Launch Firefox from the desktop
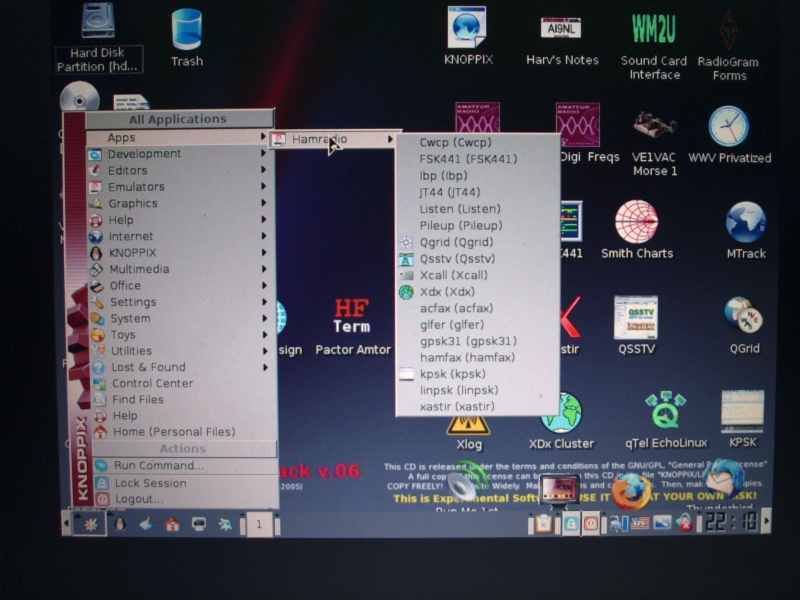Screen dimensions: 800x600 (x=631, y=491)
